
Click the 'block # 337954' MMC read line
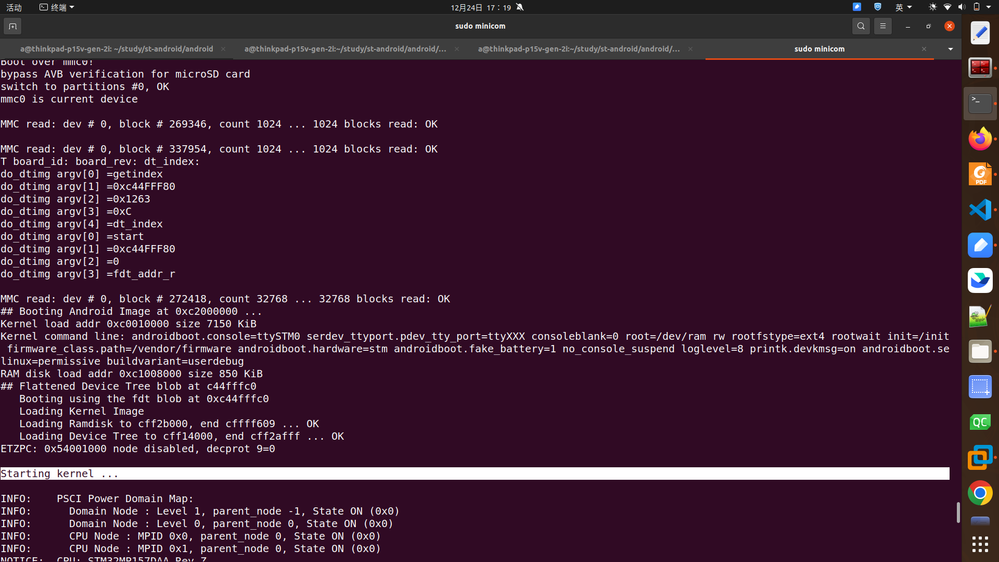click(x=219, y=148)
